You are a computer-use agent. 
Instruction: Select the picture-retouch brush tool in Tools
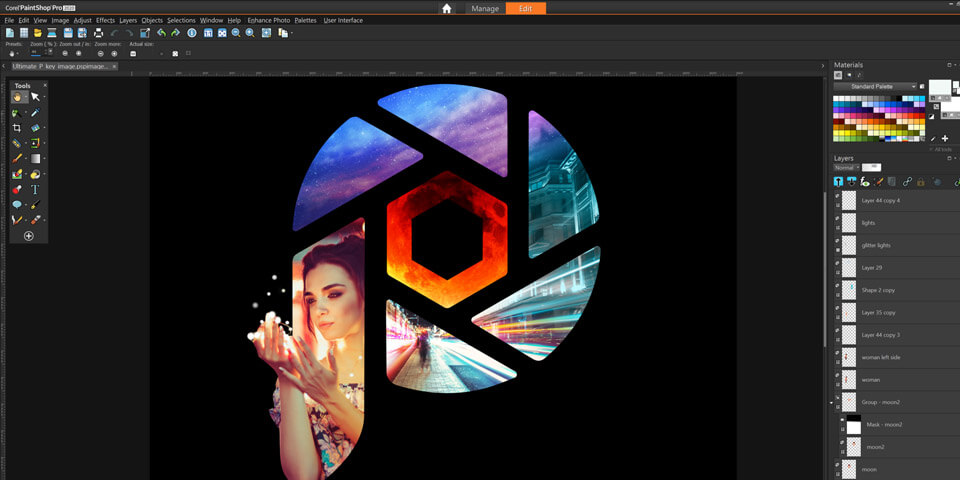[x=17, y=174]
